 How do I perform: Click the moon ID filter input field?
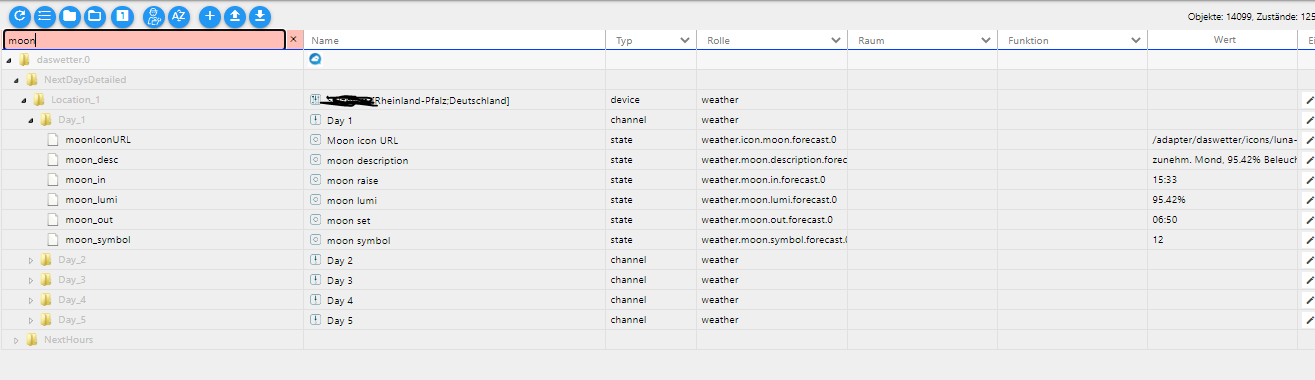(x=144, y=40)
